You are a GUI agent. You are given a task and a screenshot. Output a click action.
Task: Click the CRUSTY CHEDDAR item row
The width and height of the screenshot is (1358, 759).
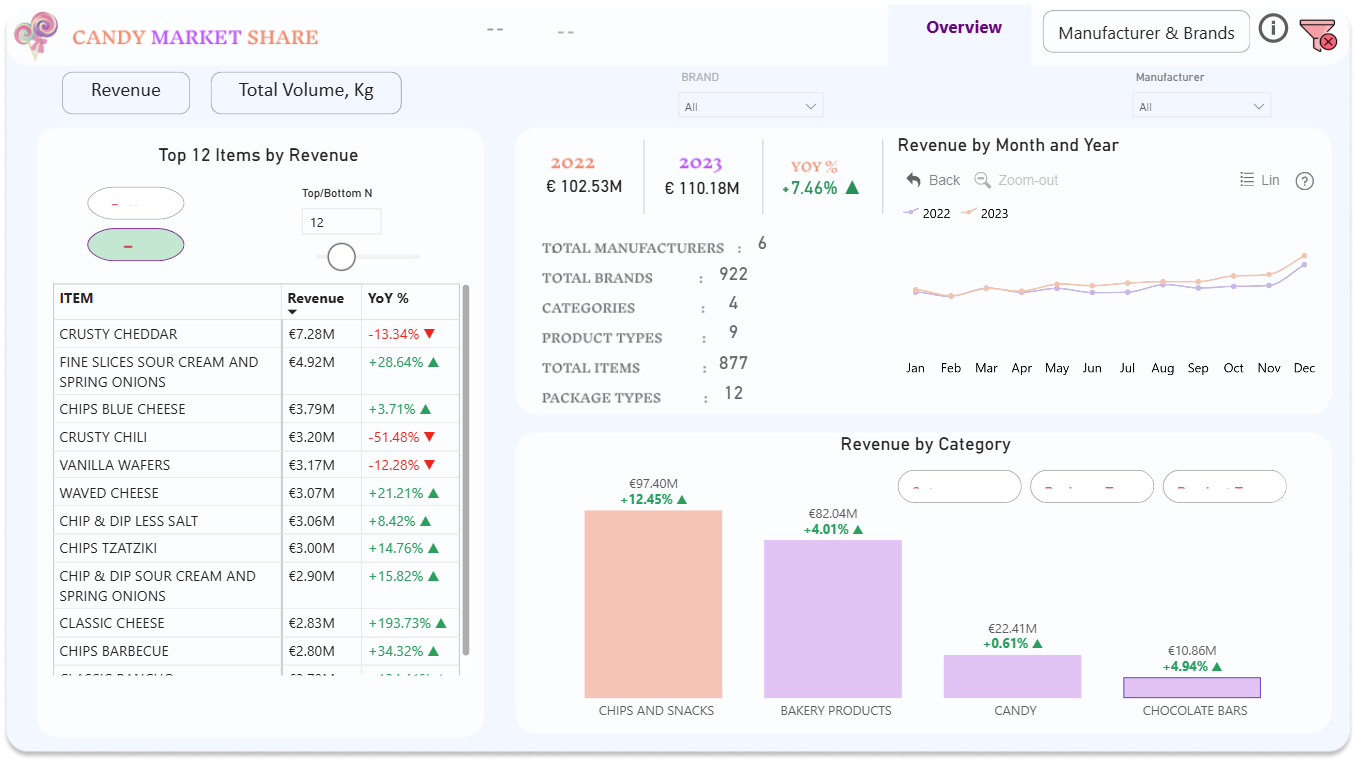pyautogui.click(x=258, y=334)
